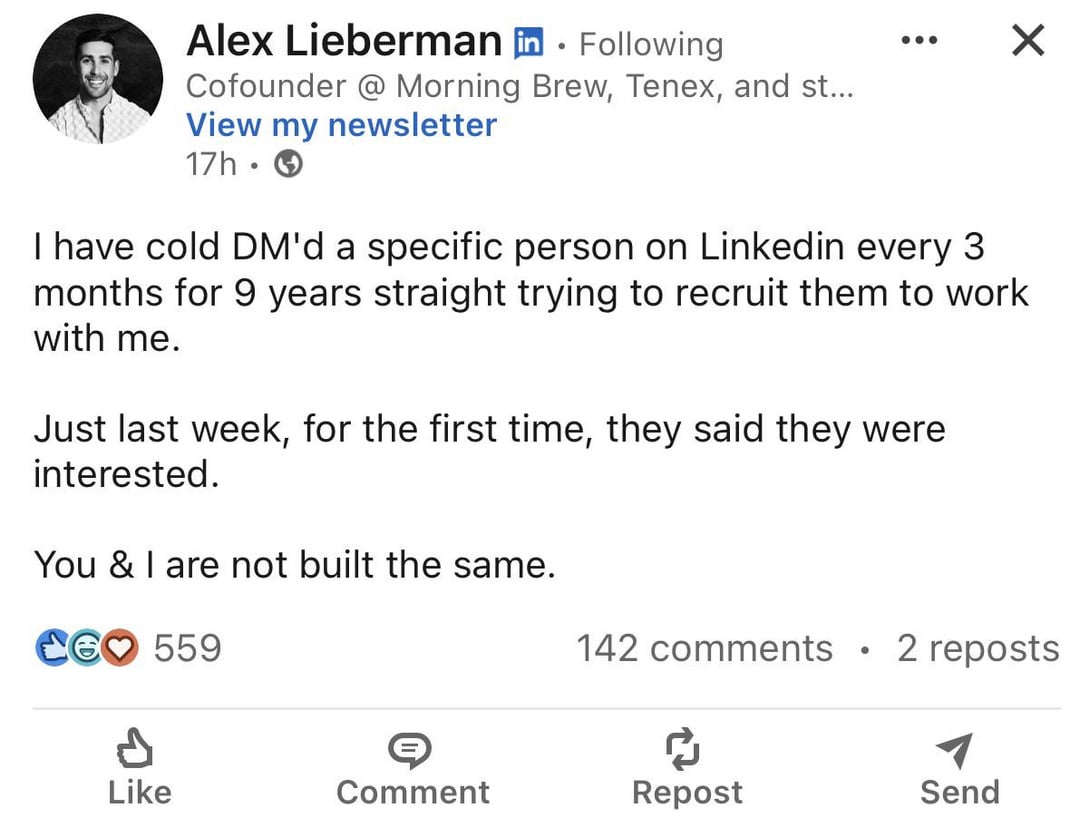View the 2 reposts
Viewport: 1080px width, 827px height.
click(x=977, y=648)
